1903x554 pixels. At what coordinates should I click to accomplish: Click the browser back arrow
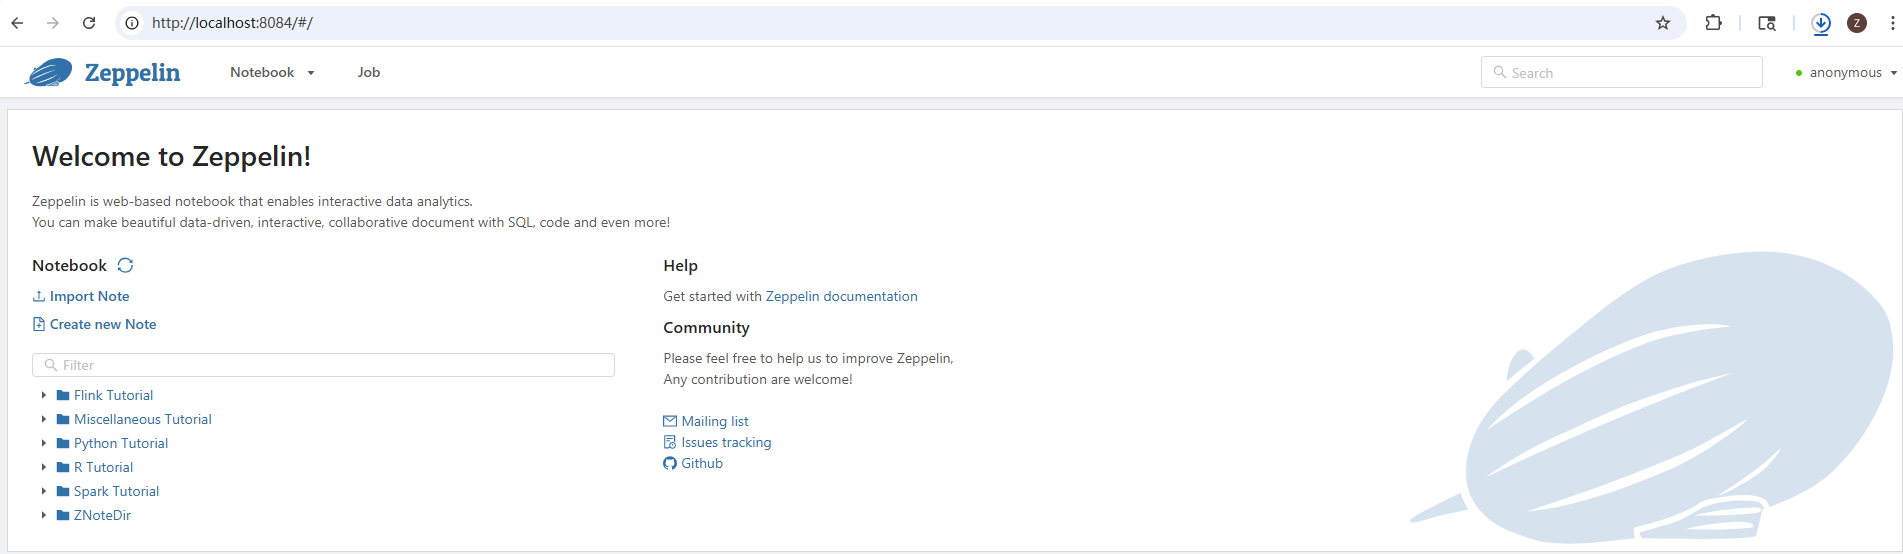17,23
